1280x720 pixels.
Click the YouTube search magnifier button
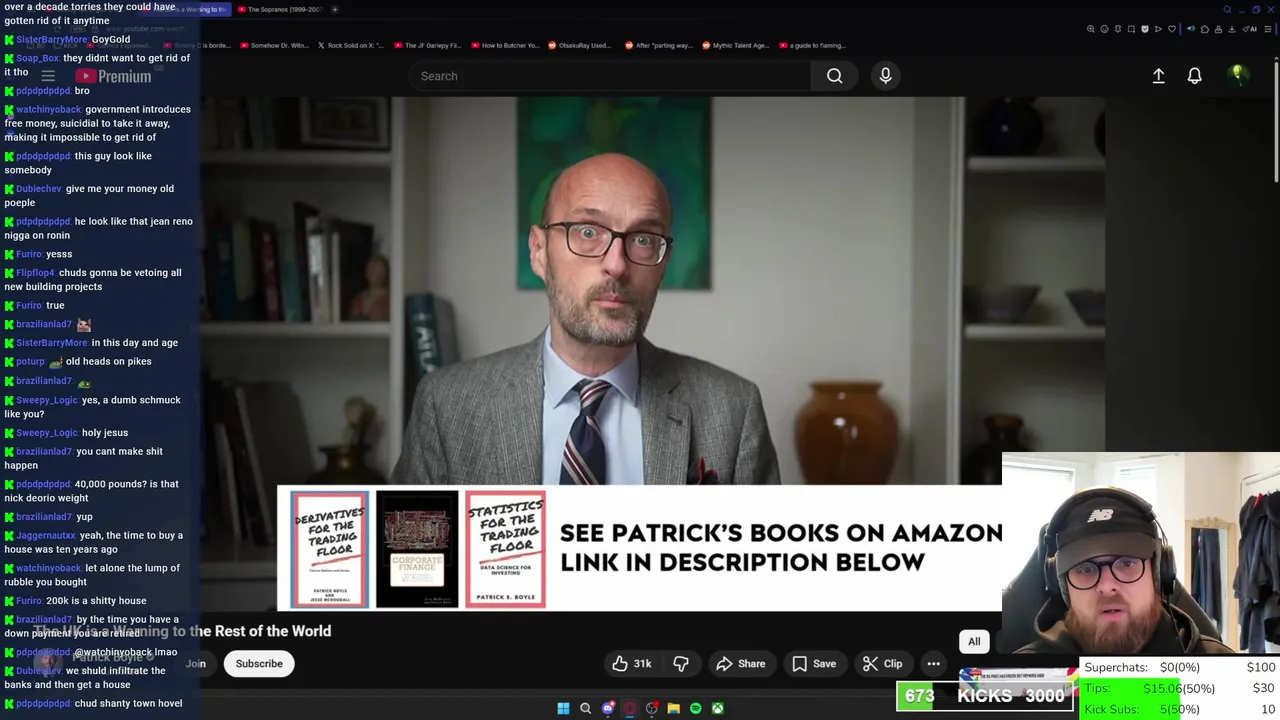click(834, 76)
